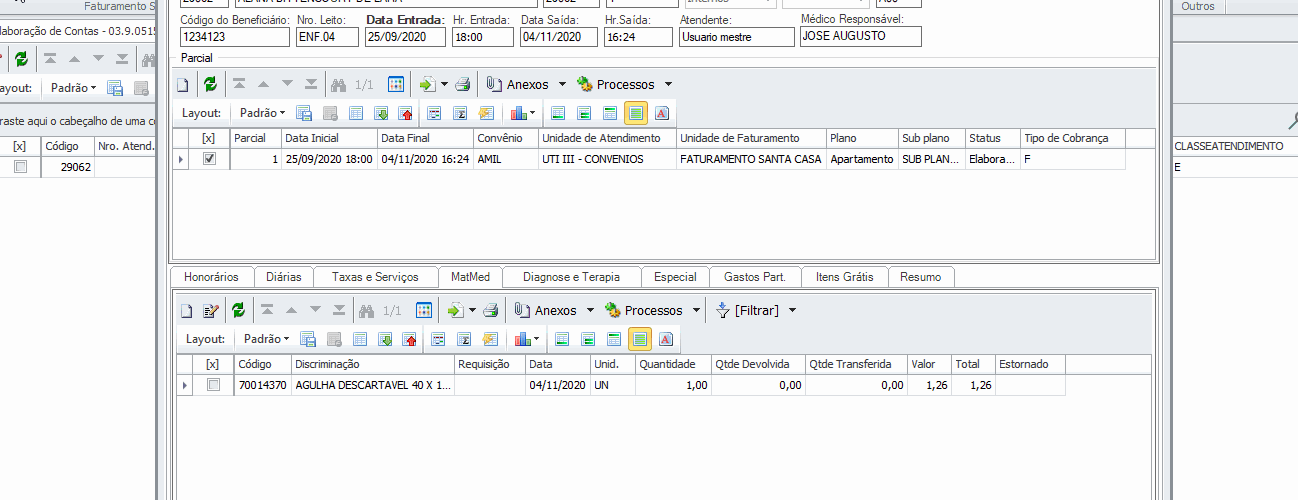Viewport: 1298px width, 500px height.
Task: Click highlighted grid view icon in MatMed bar
Action: coord(640,339)
